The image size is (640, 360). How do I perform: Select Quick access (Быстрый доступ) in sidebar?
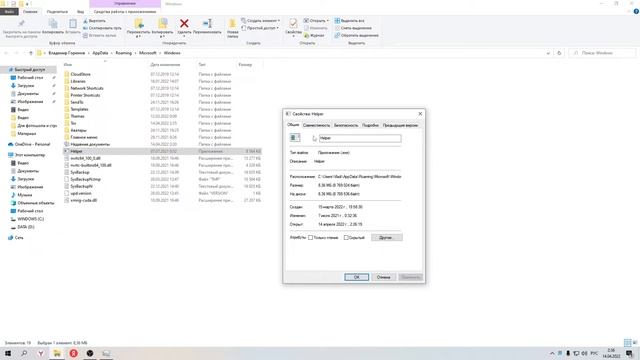(x=29, y=70)
